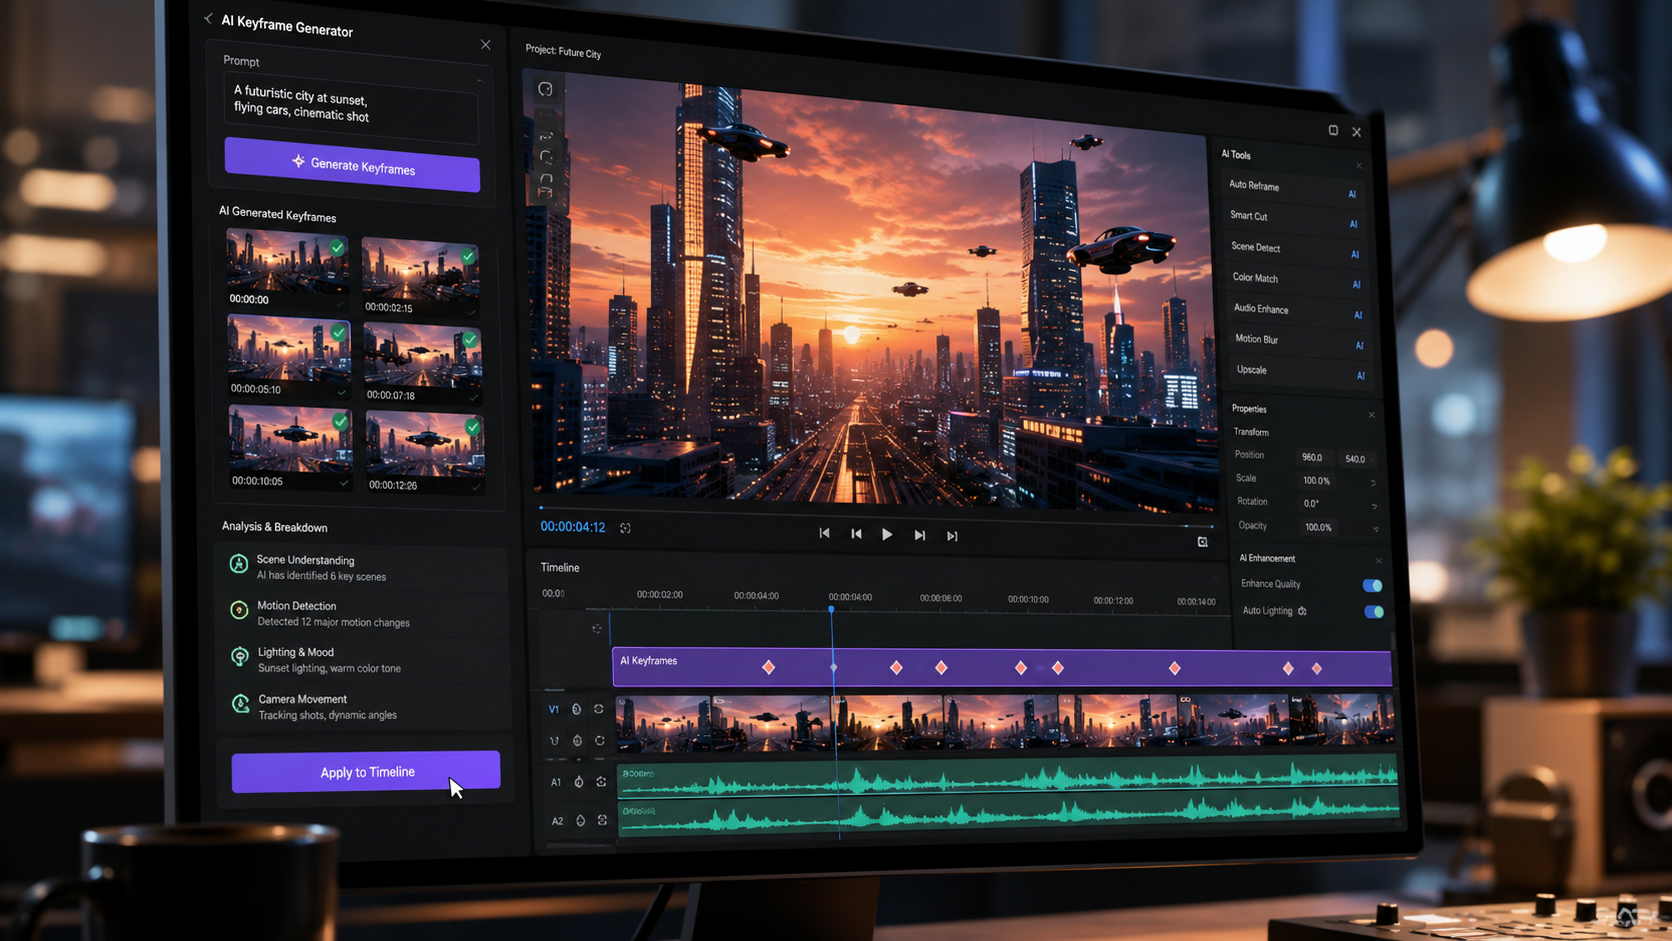The height and width of the screenshot is (941, 1672).
Task: Click the Camera Movement icon
Action: click(241, 704)
